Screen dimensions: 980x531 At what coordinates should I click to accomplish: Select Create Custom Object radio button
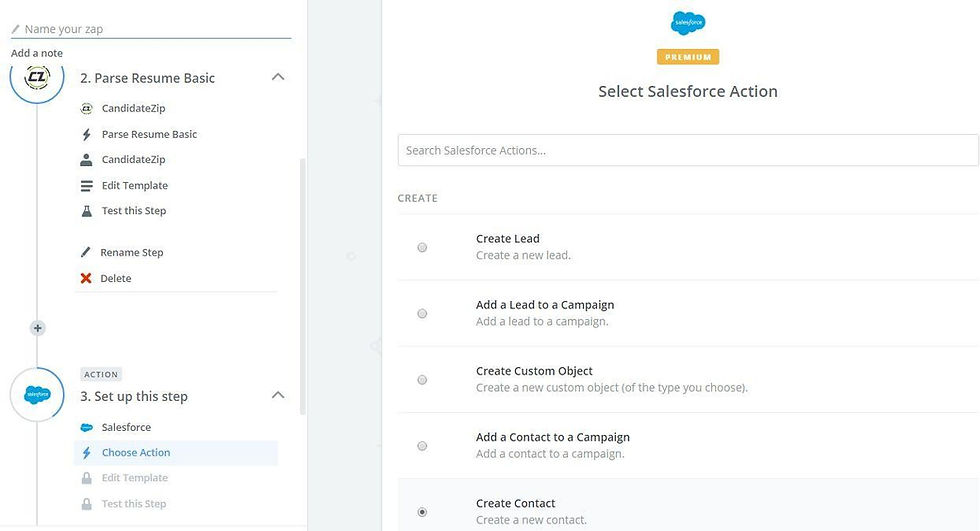click(x=422, y=380)
